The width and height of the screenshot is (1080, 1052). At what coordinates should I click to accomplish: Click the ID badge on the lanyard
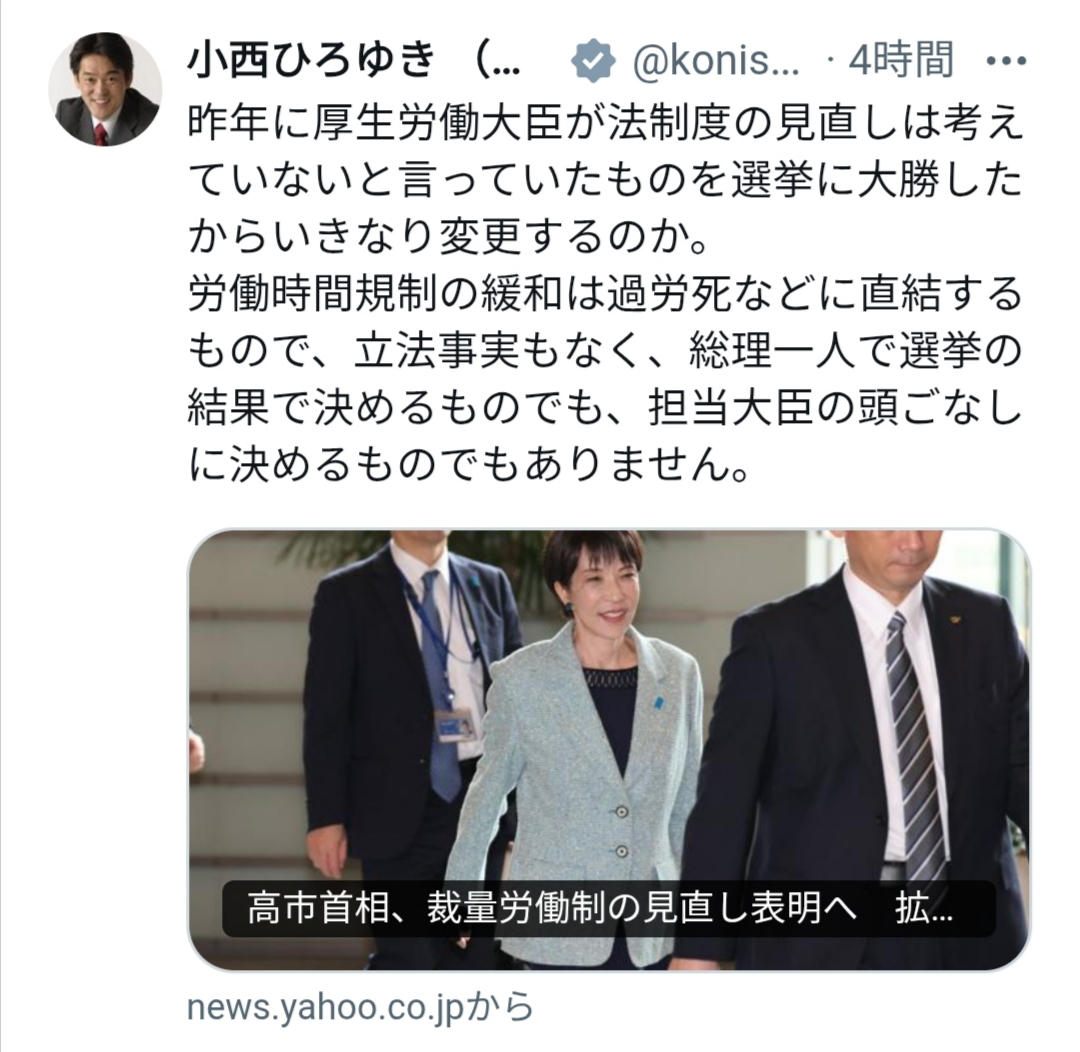[x=457, y=725]
